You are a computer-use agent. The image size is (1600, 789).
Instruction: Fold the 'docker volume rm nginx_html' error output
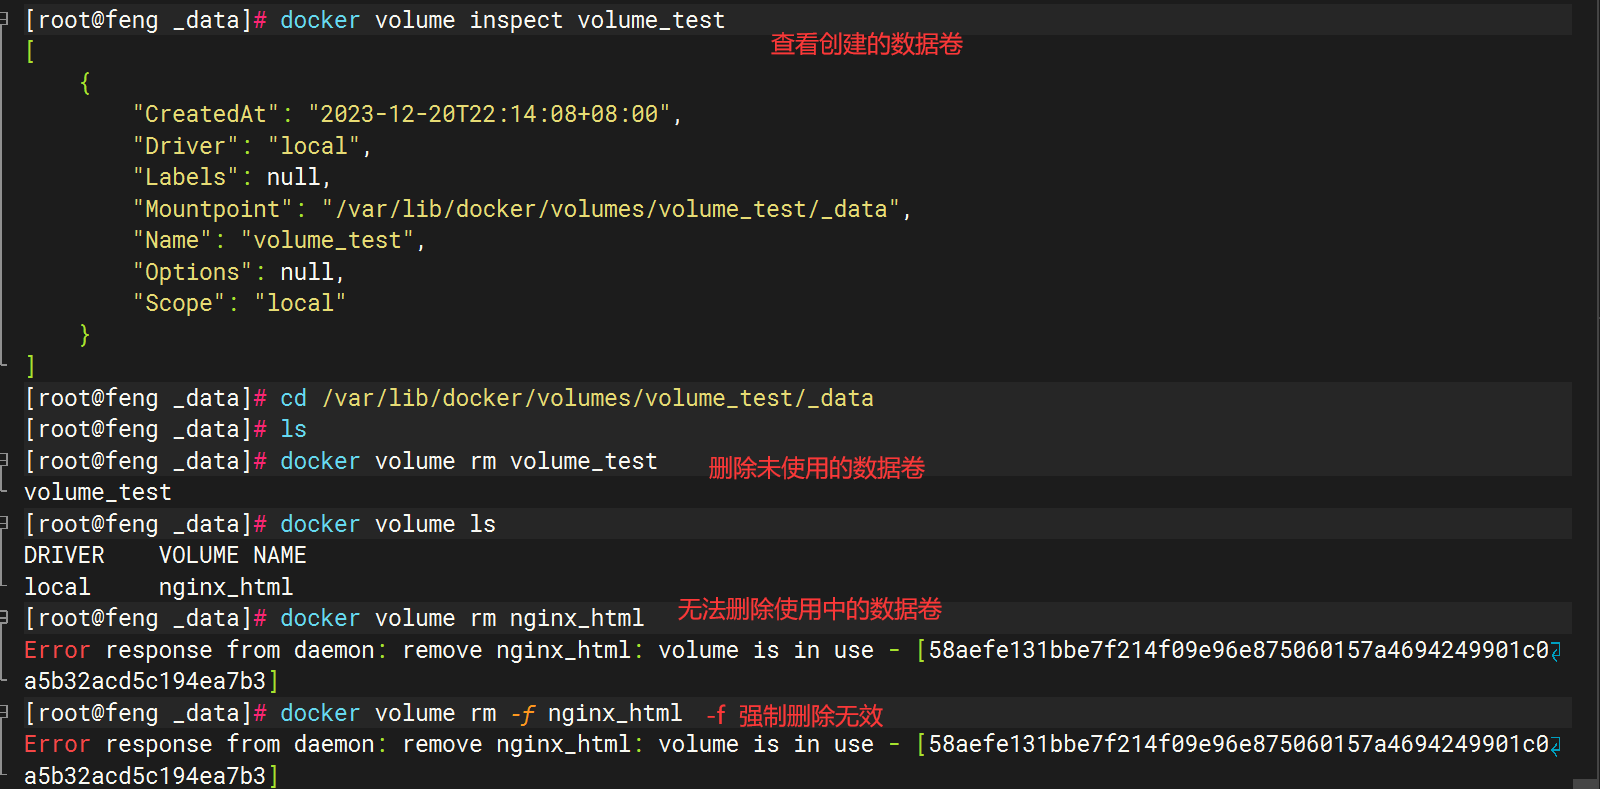point(4,618)
